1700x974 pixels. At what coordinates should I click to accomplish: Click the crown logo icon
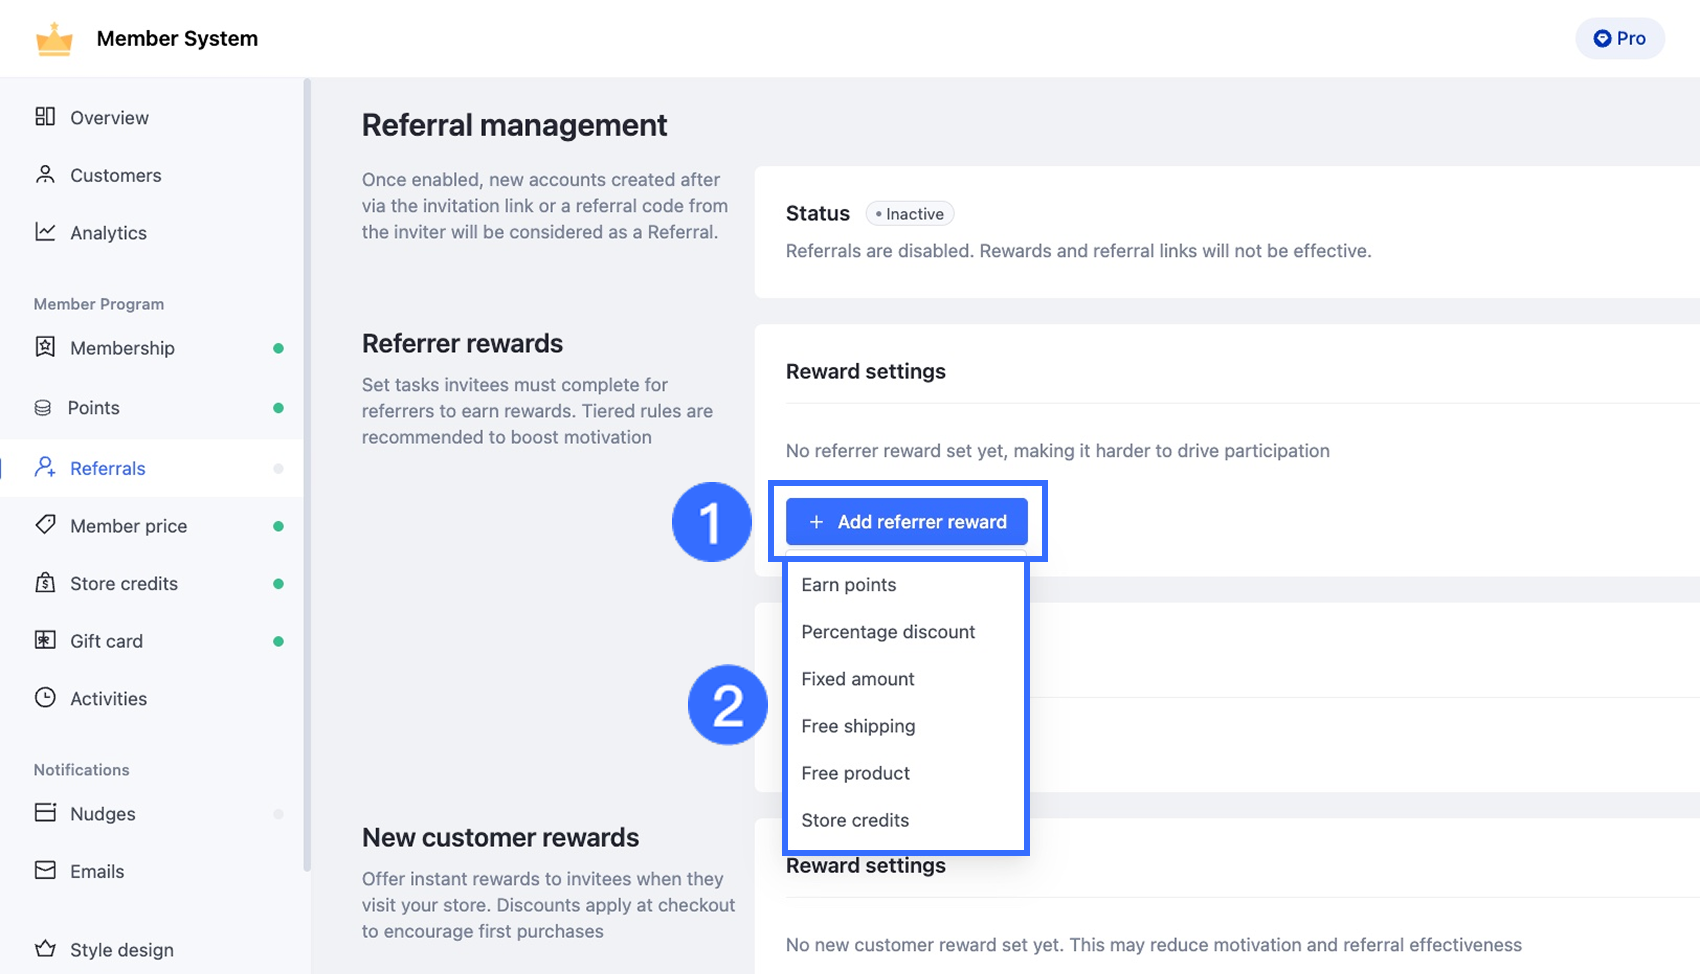pos(54,39)
